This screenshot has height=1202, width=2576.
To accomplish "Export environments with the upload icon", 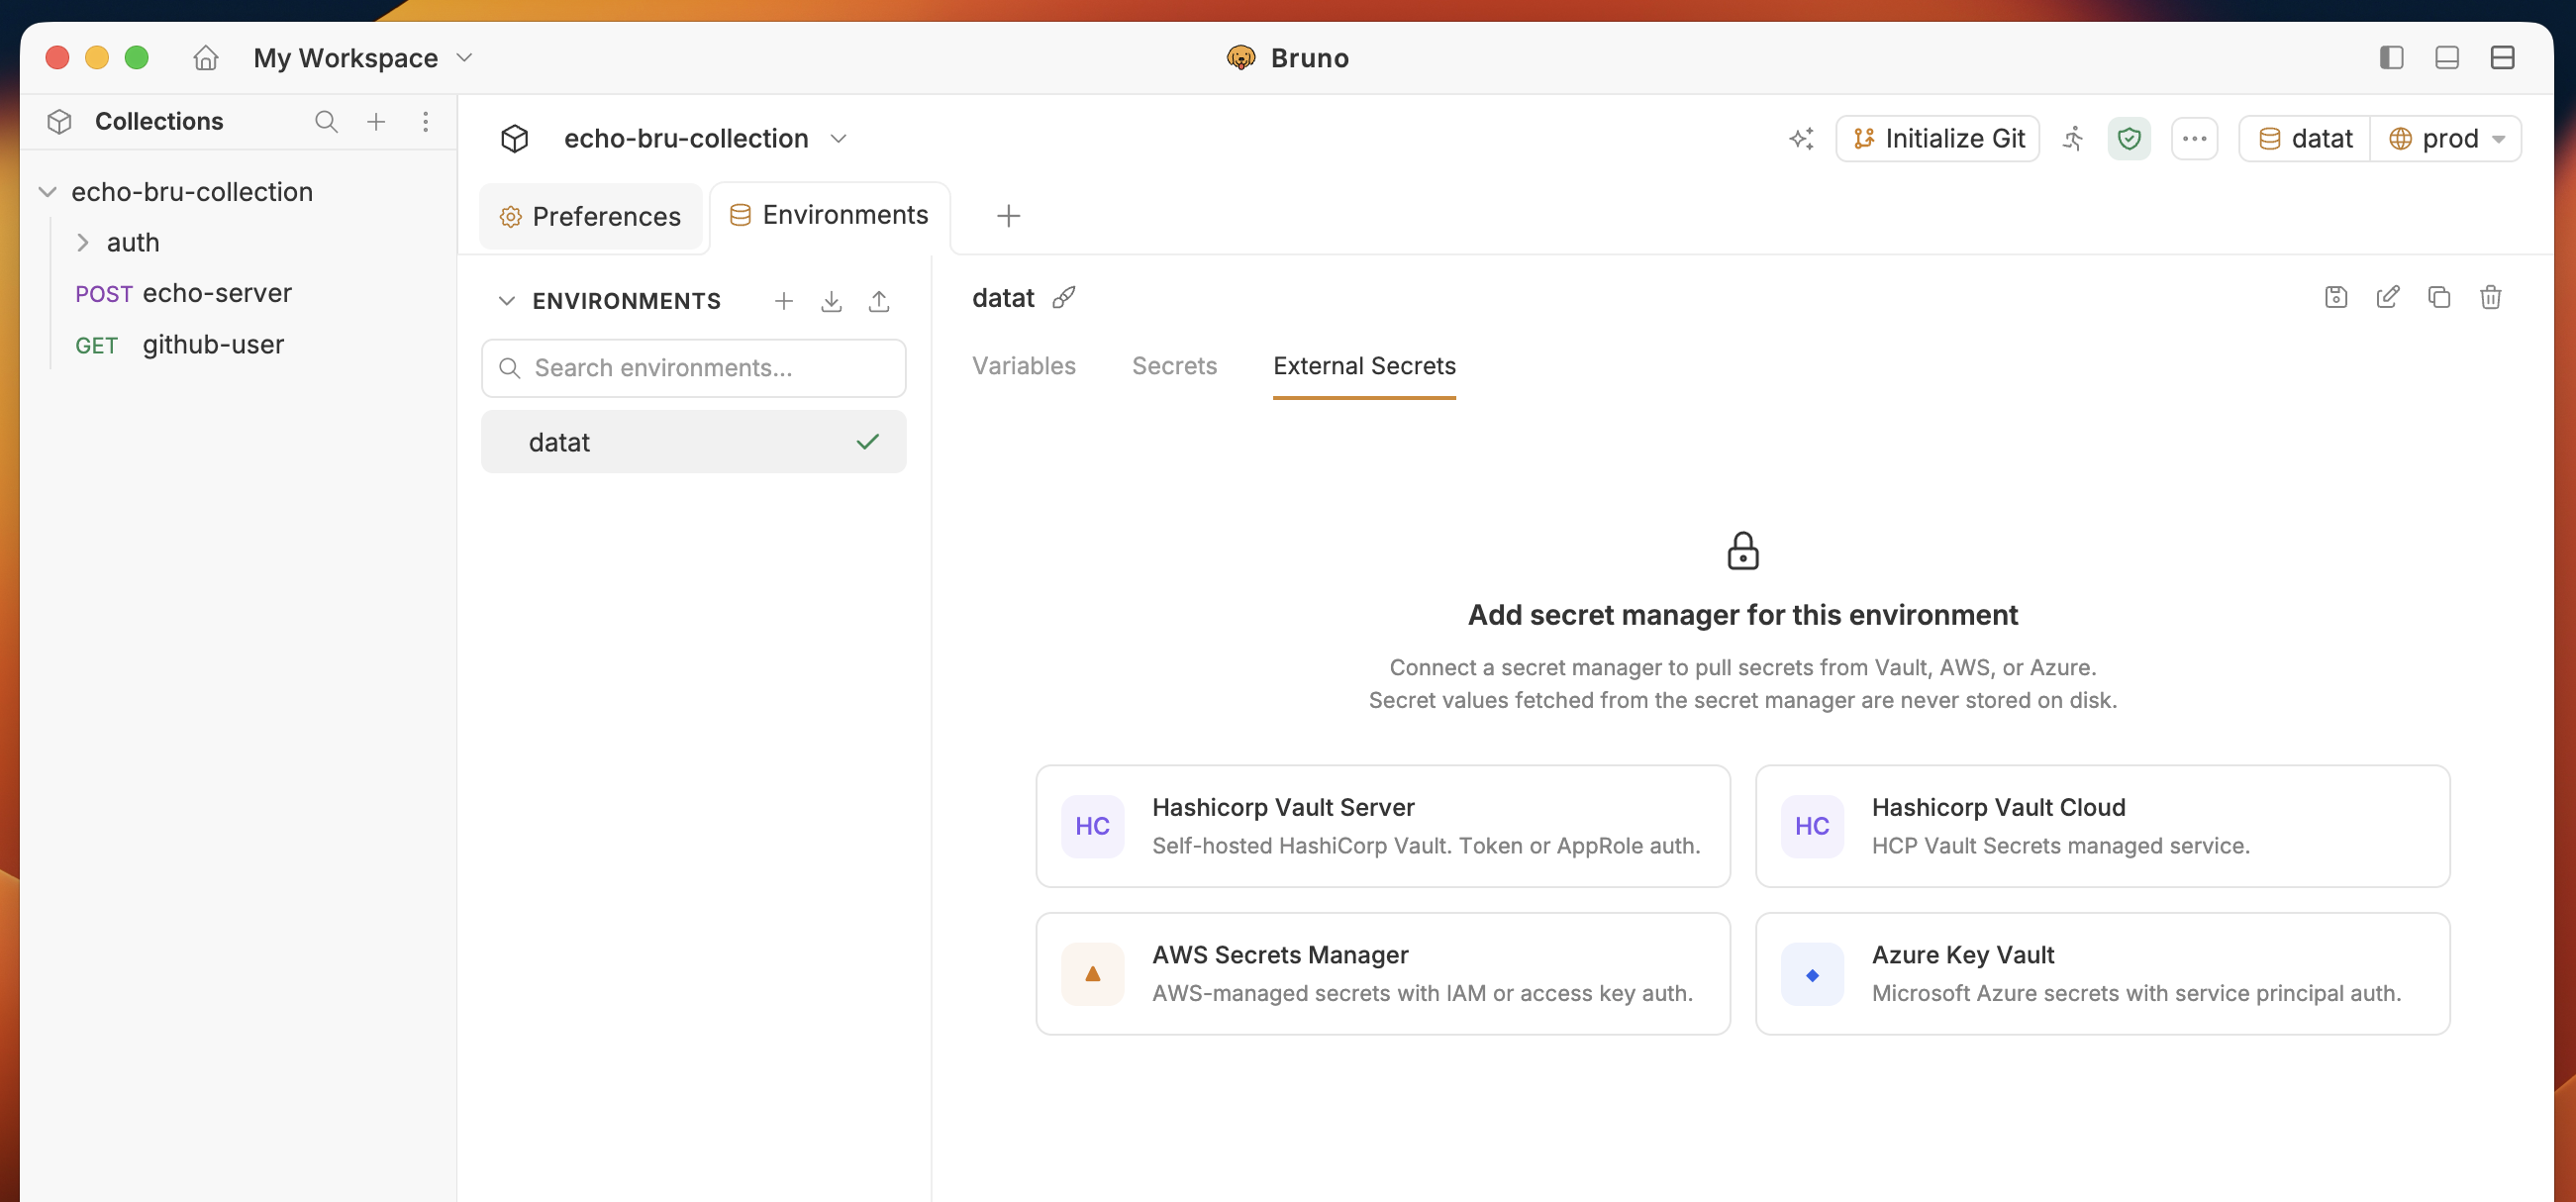I will (879, 301).
